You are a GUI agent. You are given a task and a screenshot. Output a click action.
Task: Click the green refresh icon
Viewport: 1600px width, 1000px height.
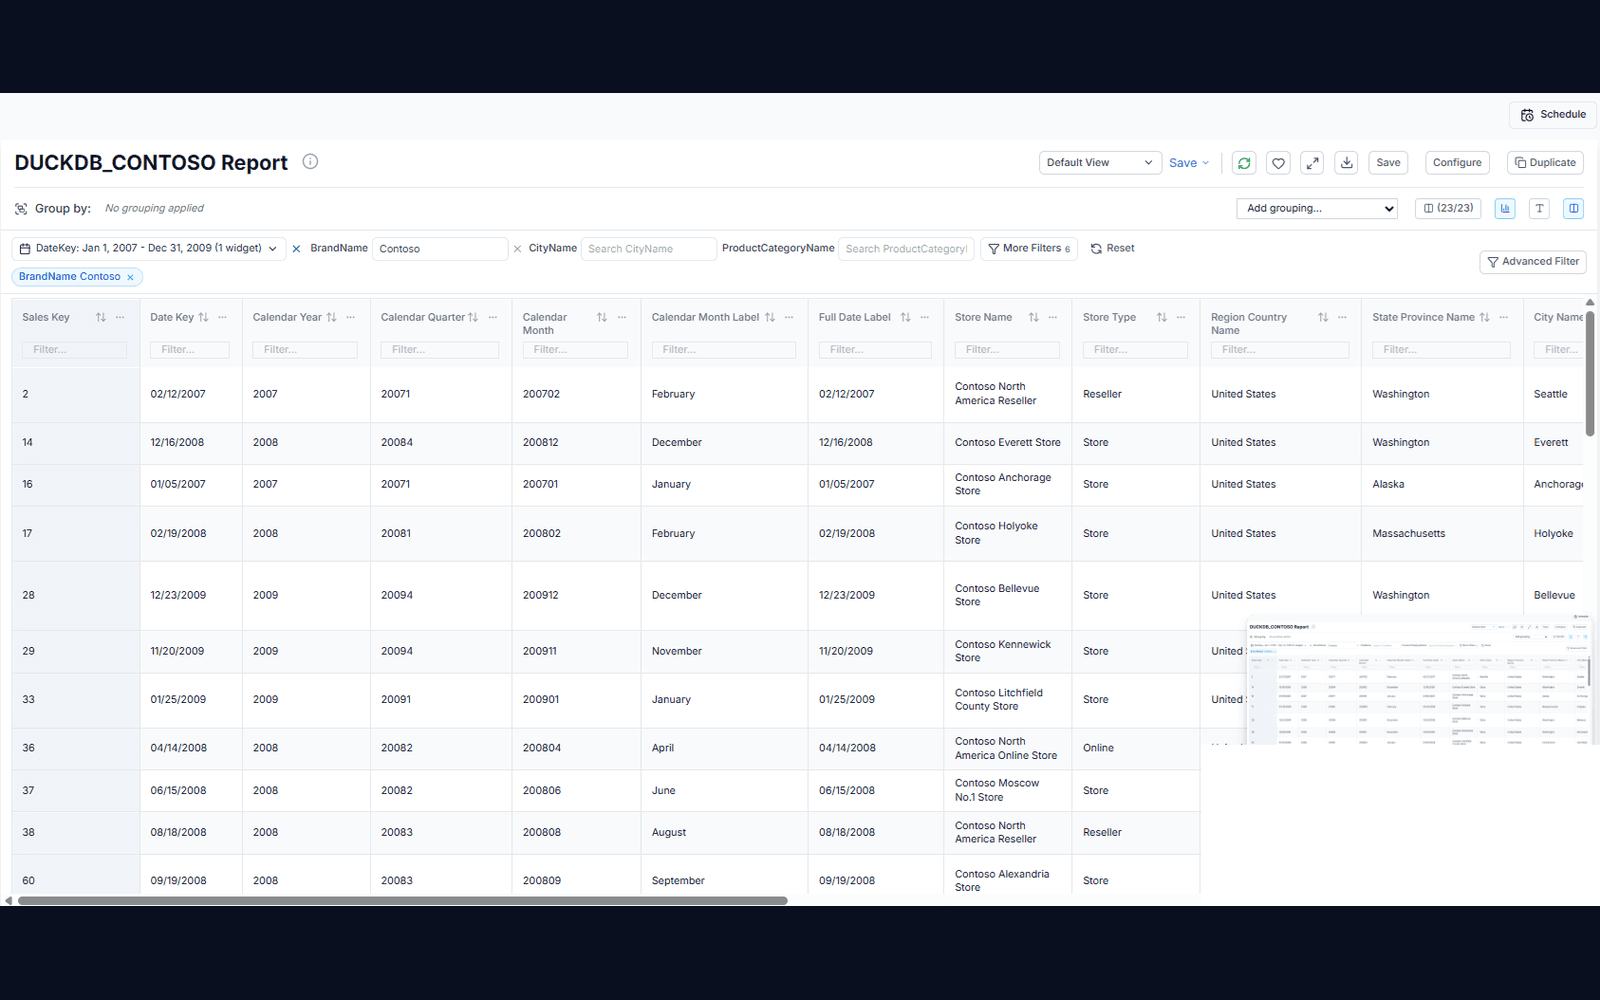tap(1244, 163)
